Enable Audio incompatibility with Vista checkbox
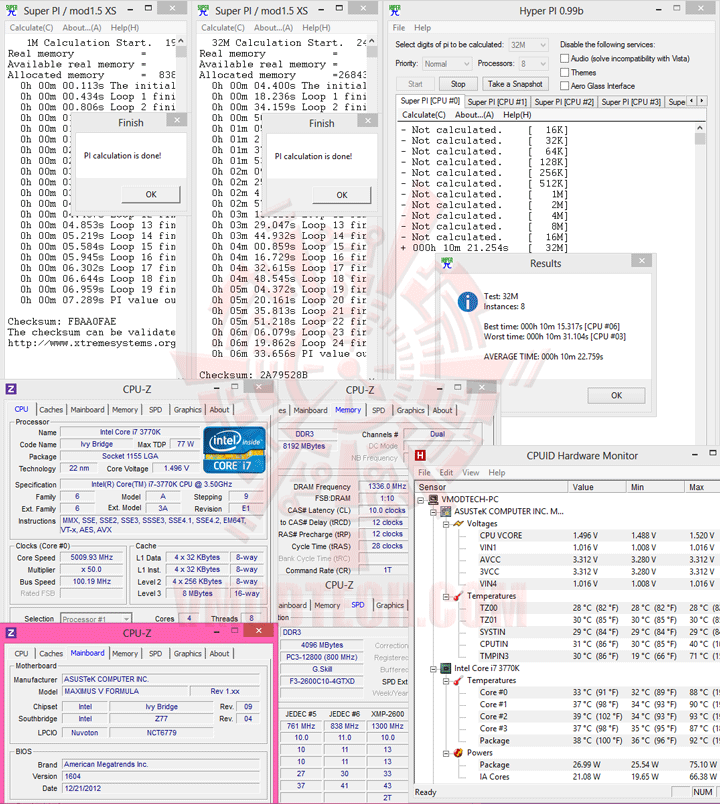This screenshot has width=720, height=804. coord(565,58)
